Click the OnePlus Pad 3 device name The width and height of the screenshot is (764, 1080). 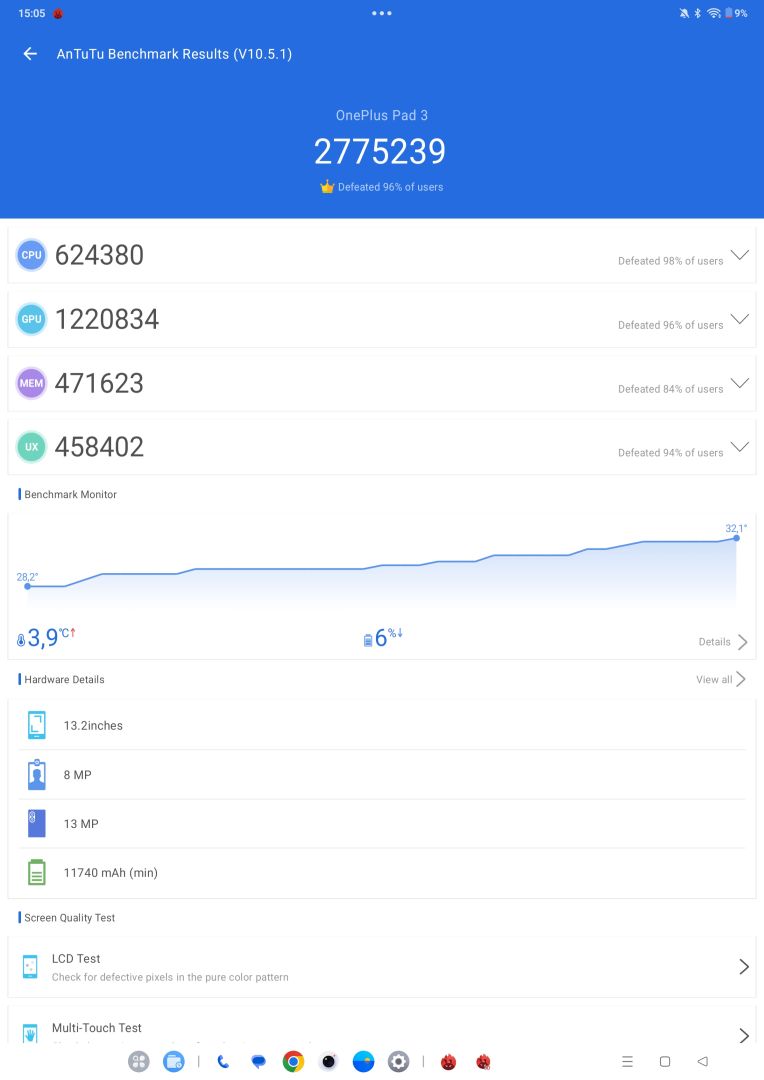point(382,115)
